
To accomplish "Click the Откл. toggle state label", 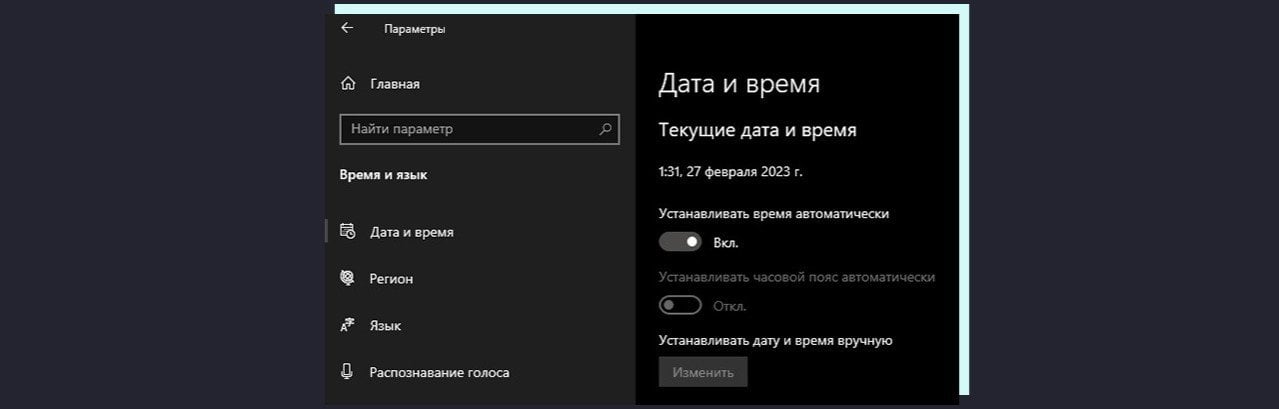I will click(x=730, y=306).
